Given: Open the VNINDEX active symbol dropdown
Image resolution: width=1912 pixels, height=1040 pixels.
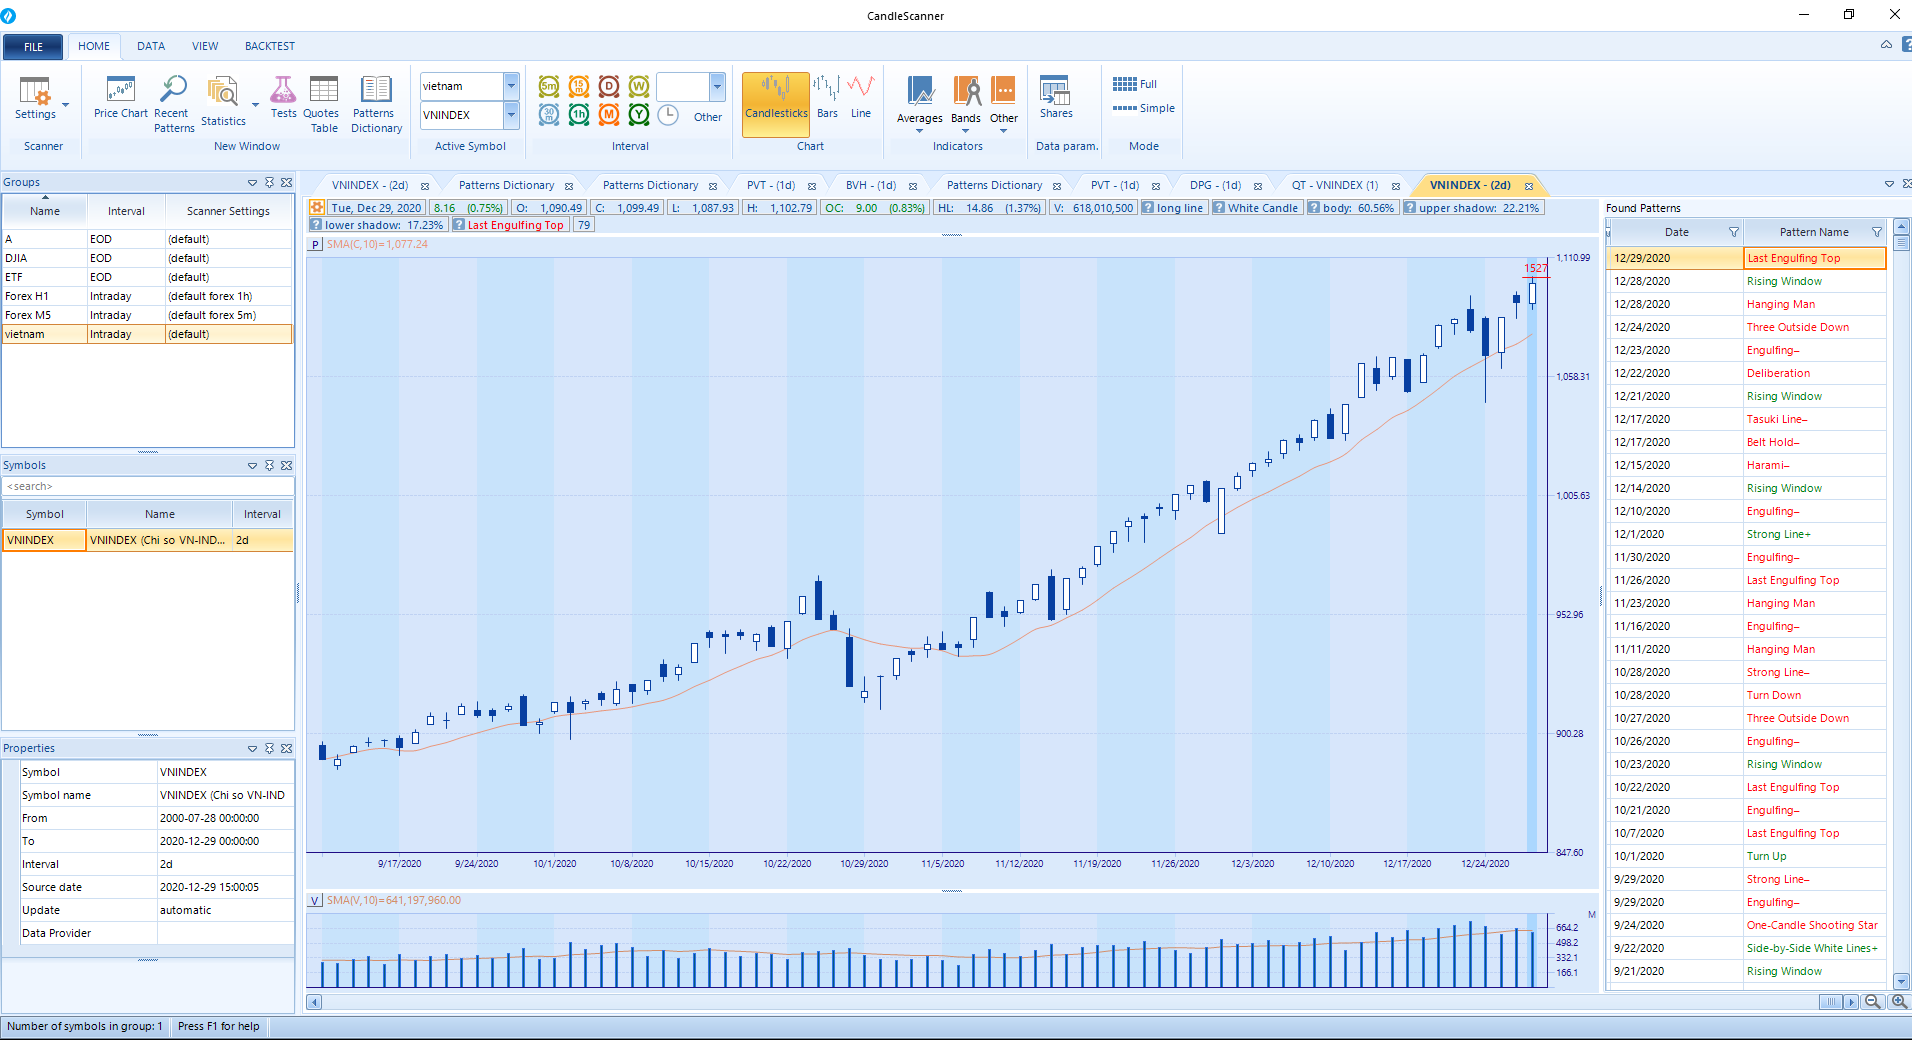Looking at the screenshot, I should [511, 115].
